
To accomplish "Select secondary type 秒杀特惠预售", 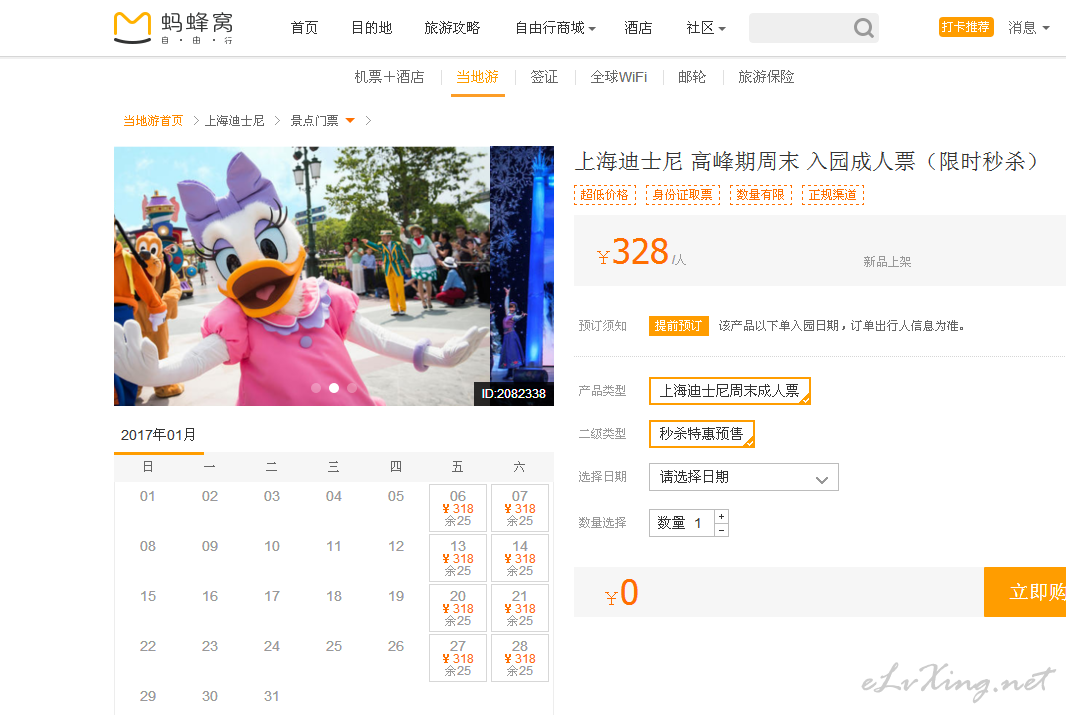I will 702,434.
